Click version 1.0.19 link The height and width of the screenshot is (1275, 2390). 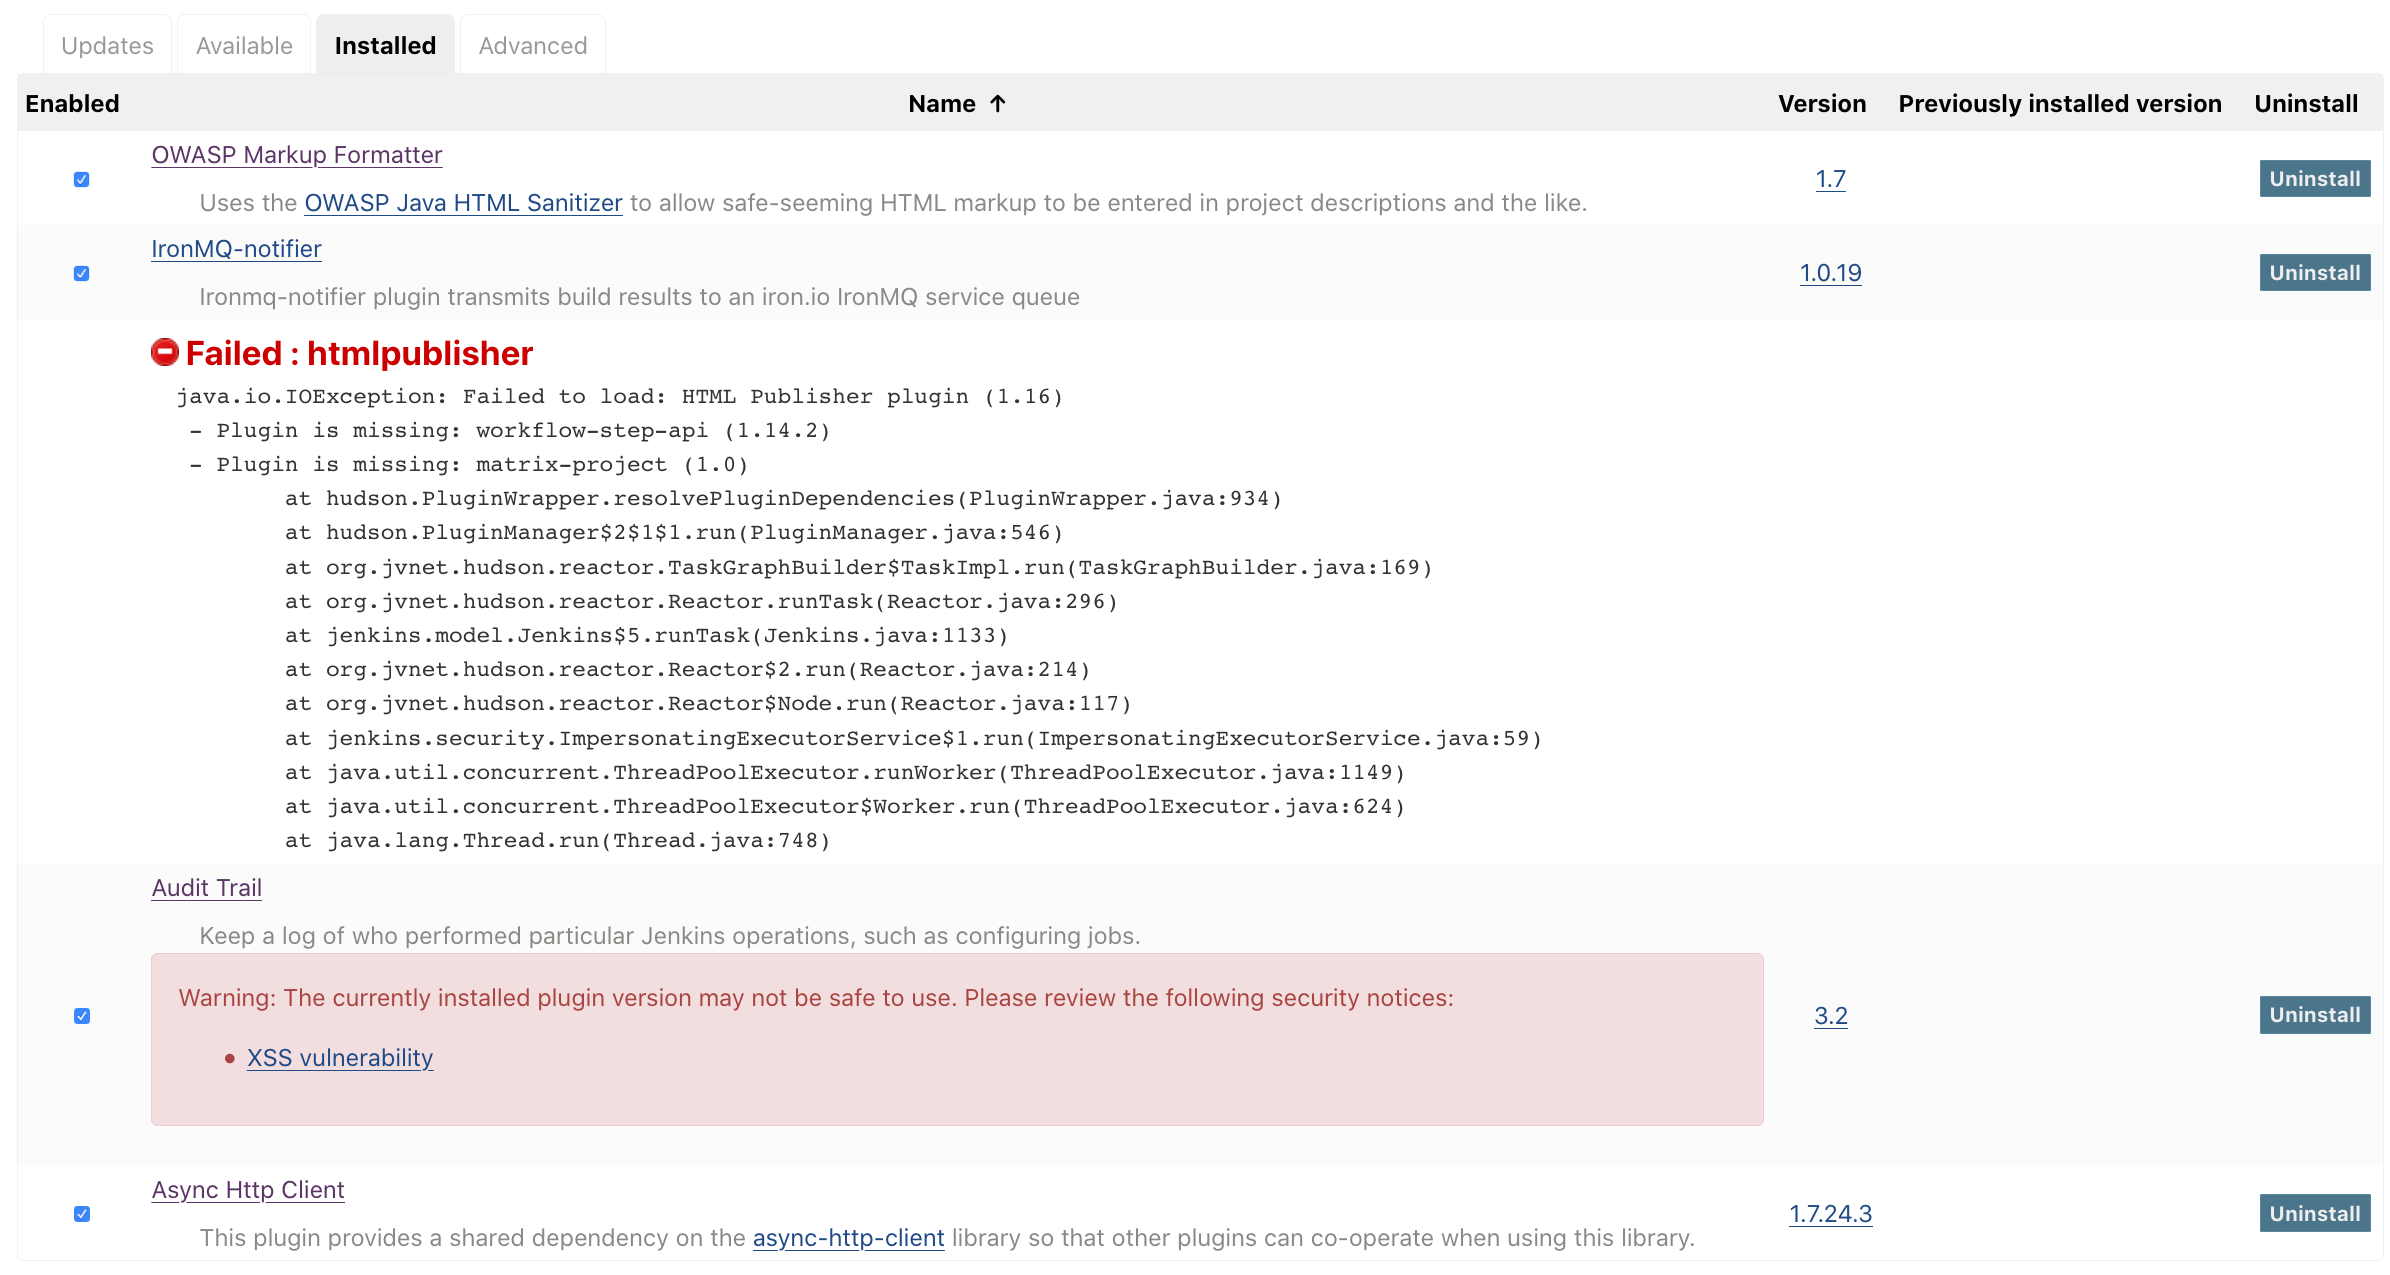[1830, 273]
